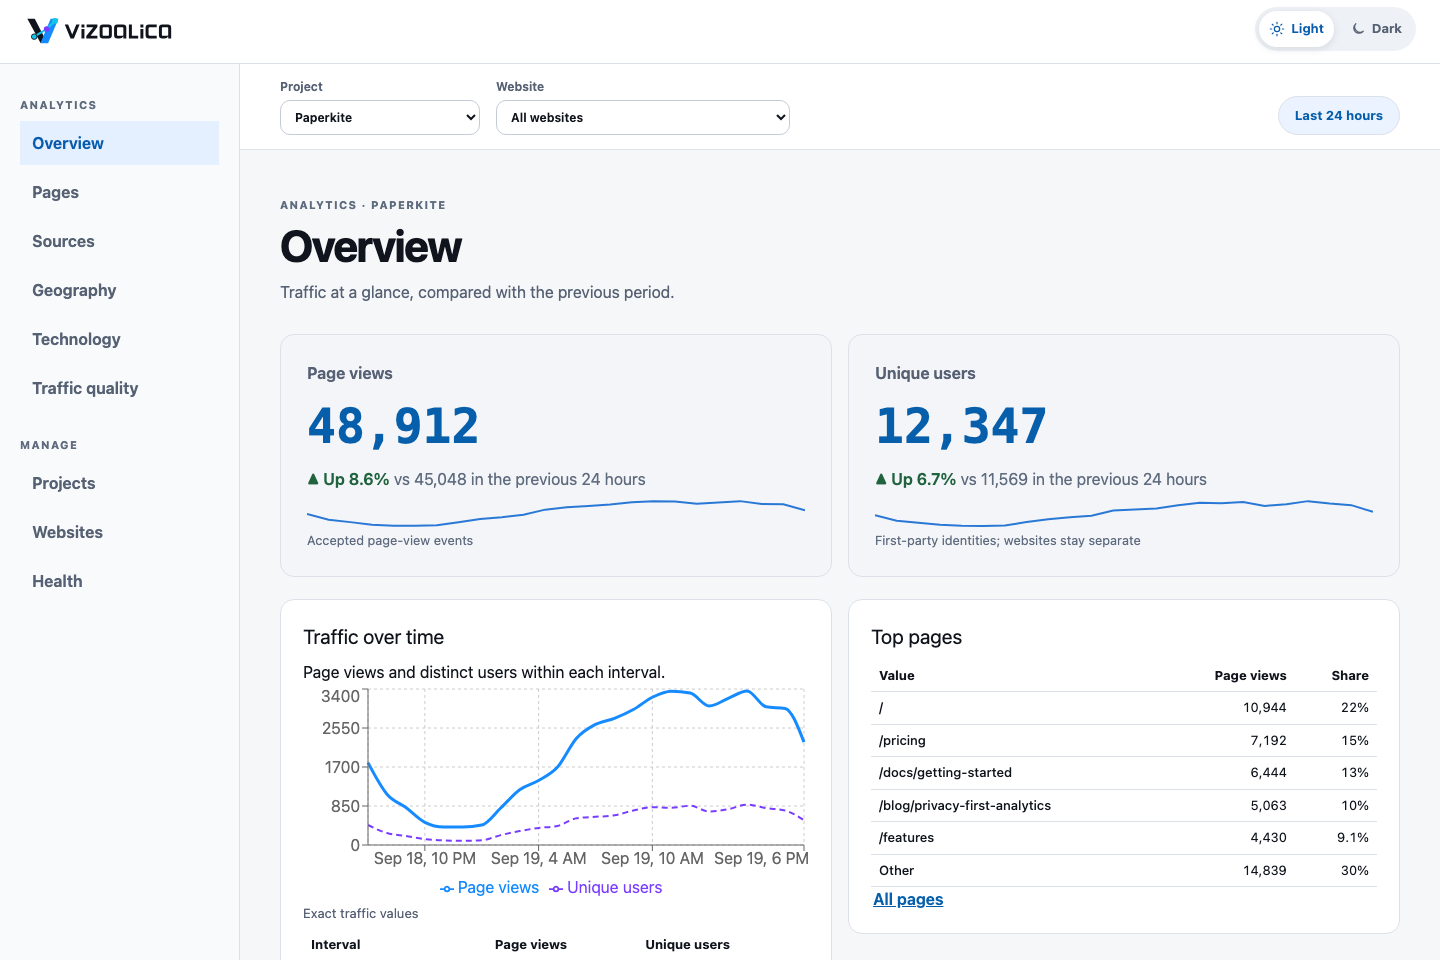This screenshot has height=960, width=1440.
Task: Click the Unique users card sparkline
Action: tap(1124, 512)
